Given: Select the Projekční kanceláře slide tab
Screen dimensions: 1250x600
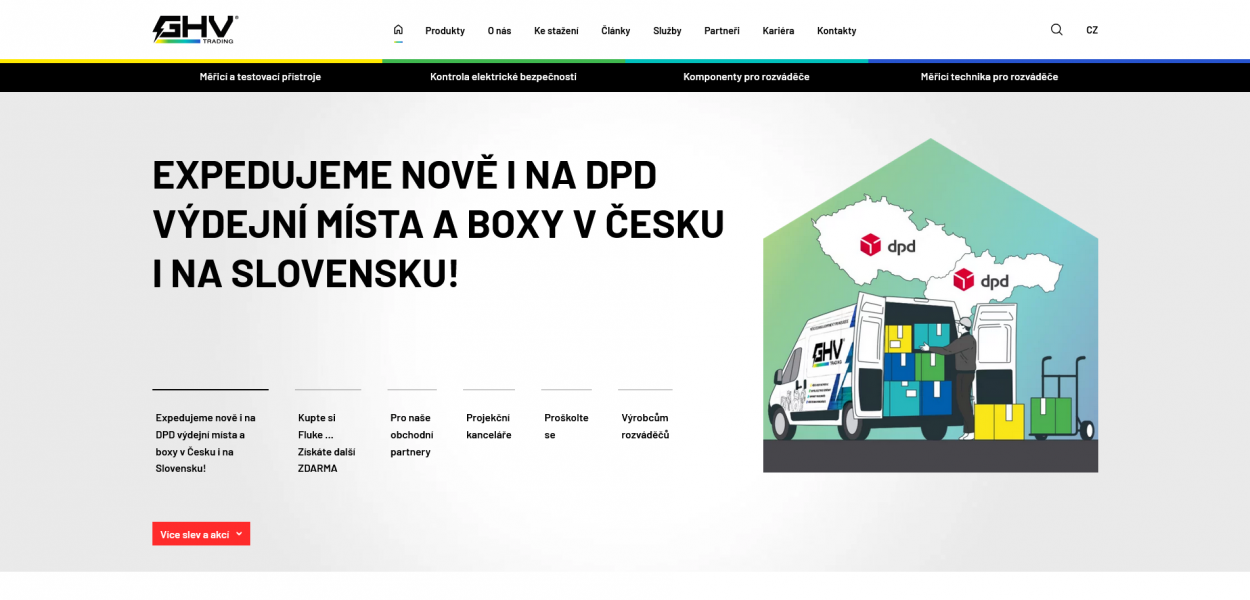Looking at the screenshot, I should (489, 416).
